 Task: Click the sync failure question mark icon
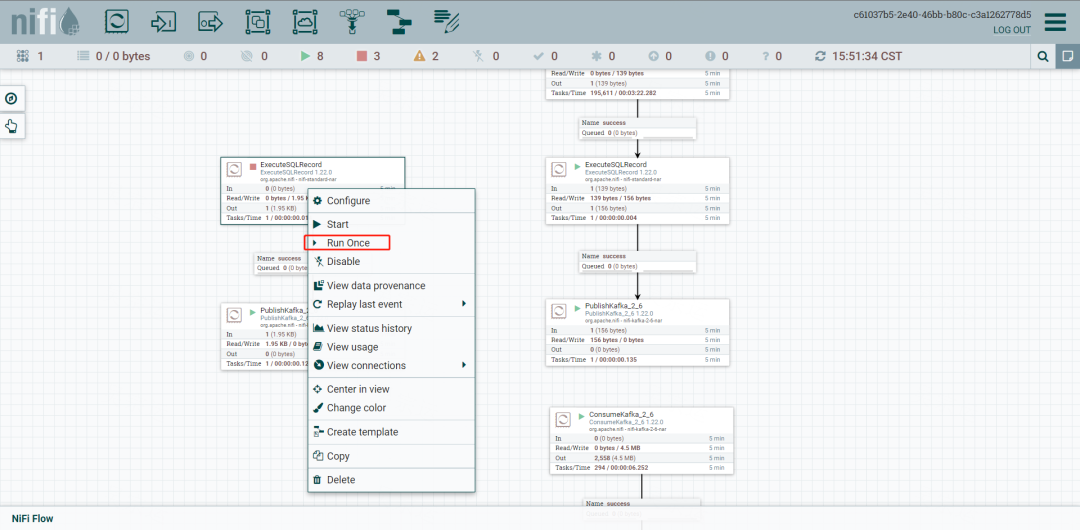click(765, 57)
